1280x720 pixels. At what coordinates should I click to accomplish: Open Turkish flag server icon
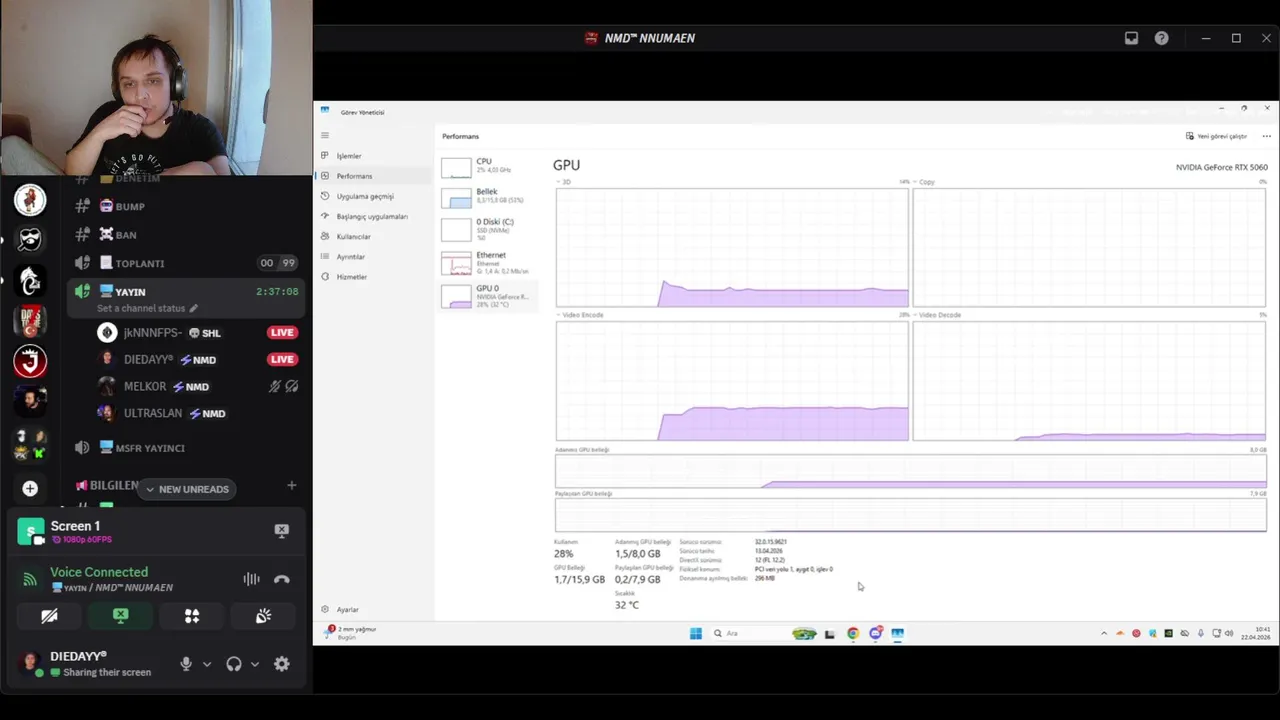click(x=30, y=321)
